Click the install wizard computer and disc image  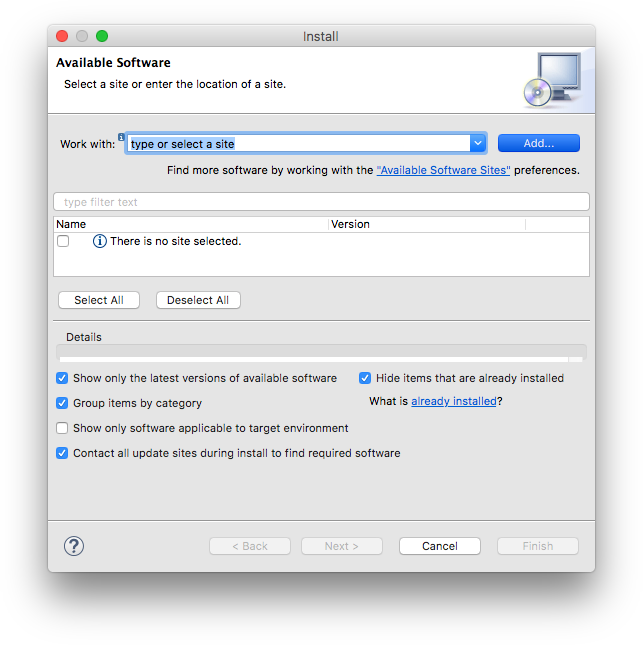pos(553,80)
